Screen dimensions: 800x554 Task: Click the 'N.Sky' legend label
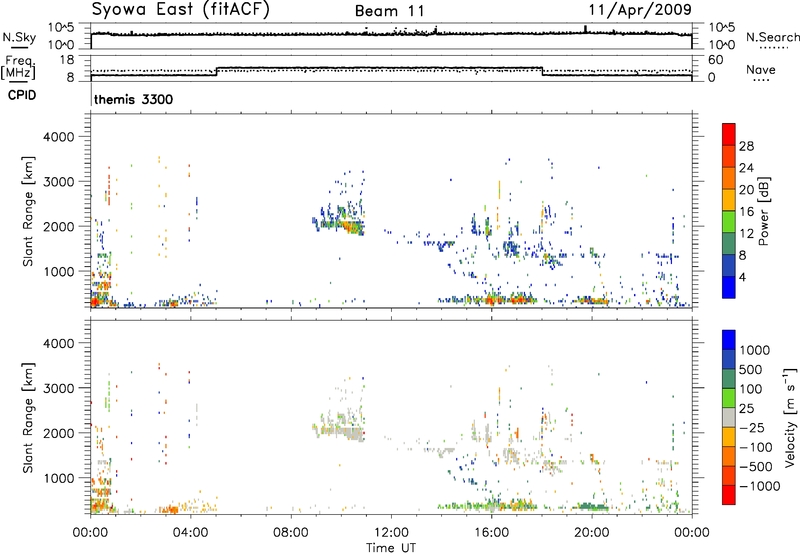[x=19, y=37]
